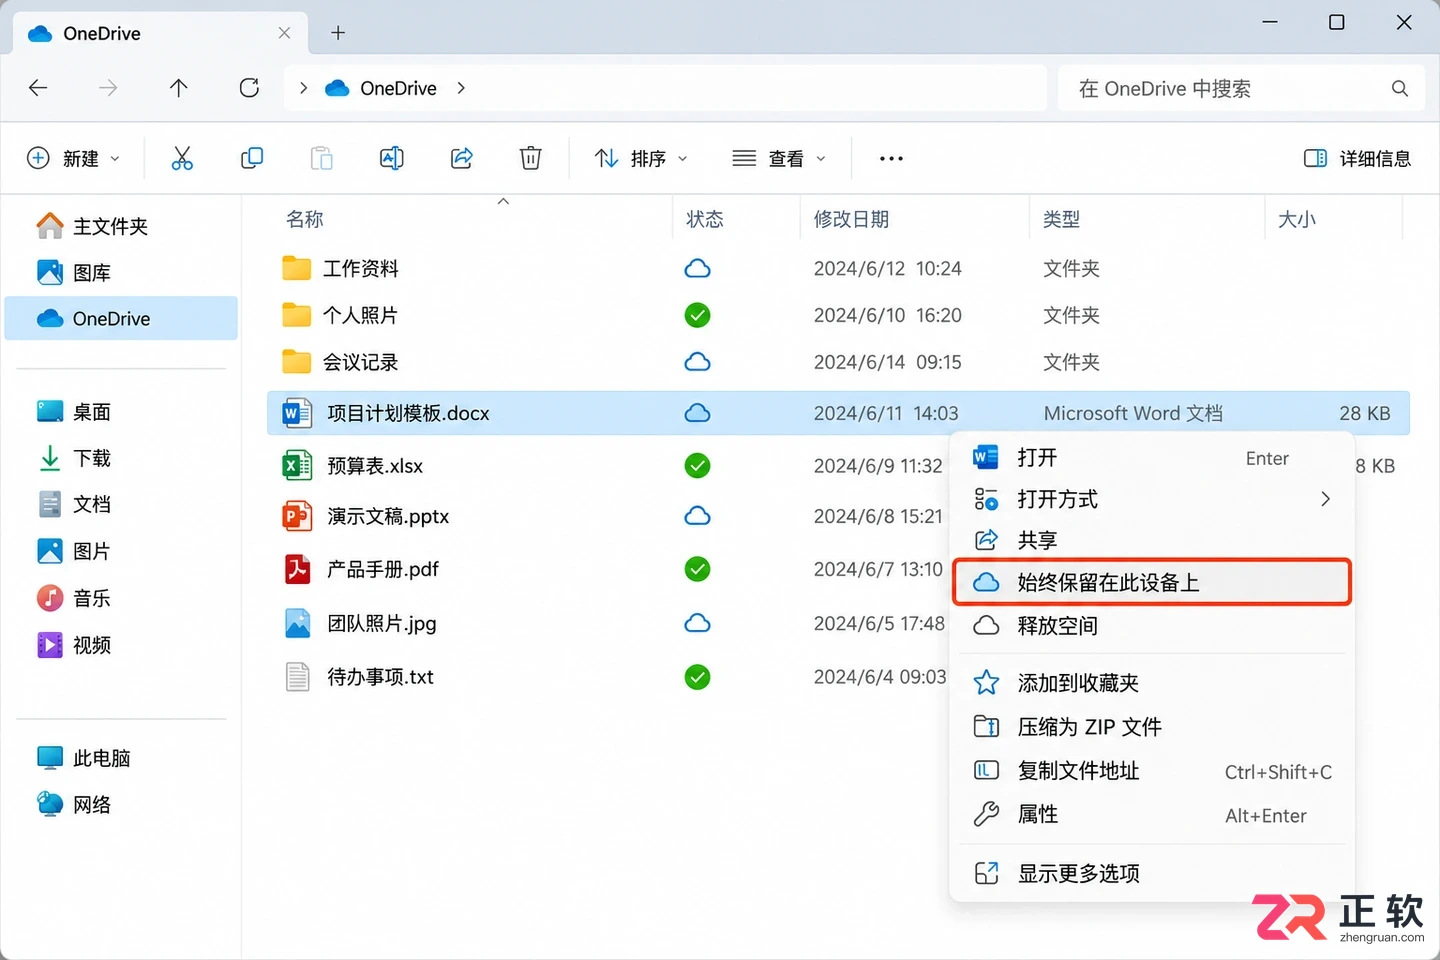Choose 显示更多选项 in context menu
This screenshot has width=1440, height=960.
click(1151, 873)
